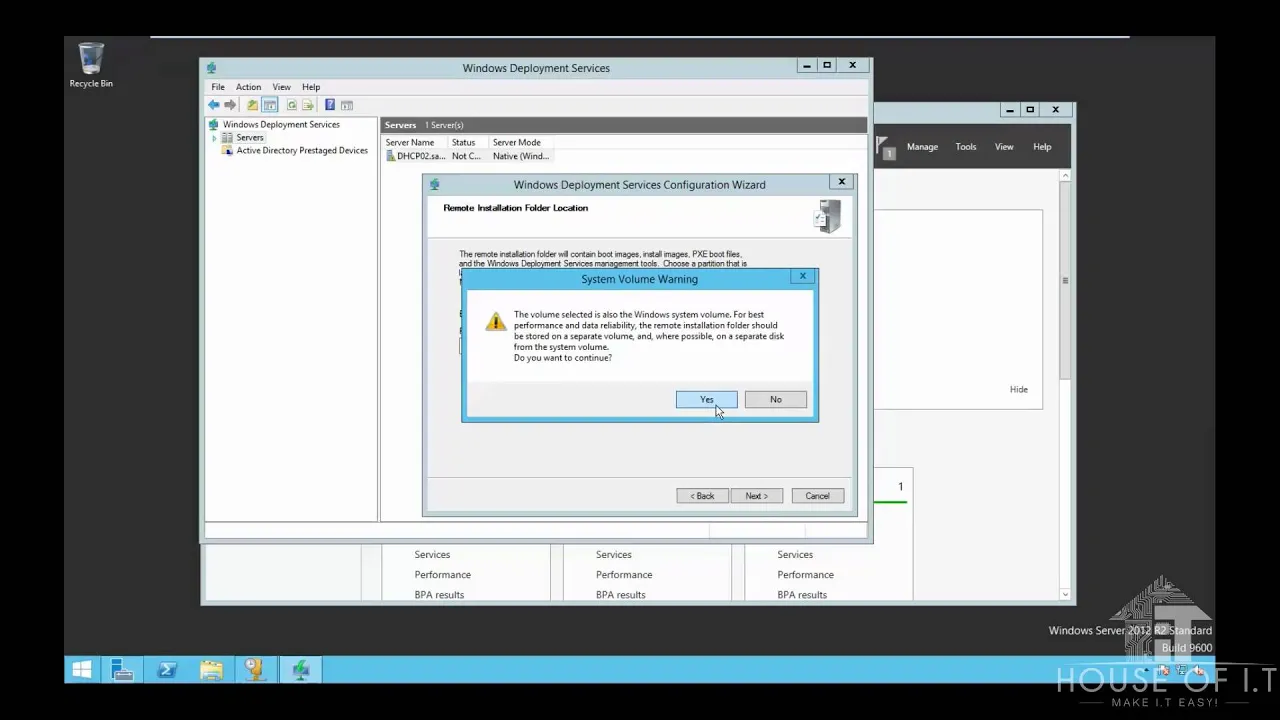
Task: Open the DHCP console taskbar icon
Action: click(x=255, y=670)
